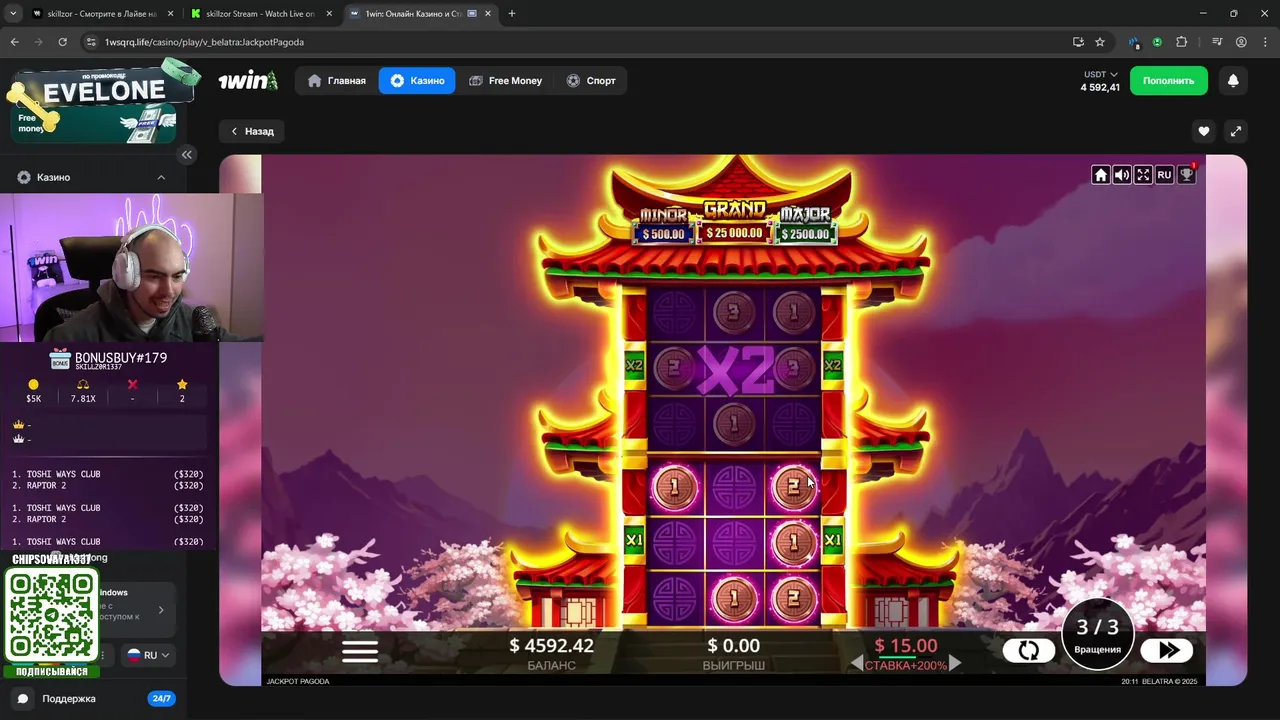Viewport: 1280px width, 720px height.
Task: Switch to the first skillzor tab
Action: [100, 14]
